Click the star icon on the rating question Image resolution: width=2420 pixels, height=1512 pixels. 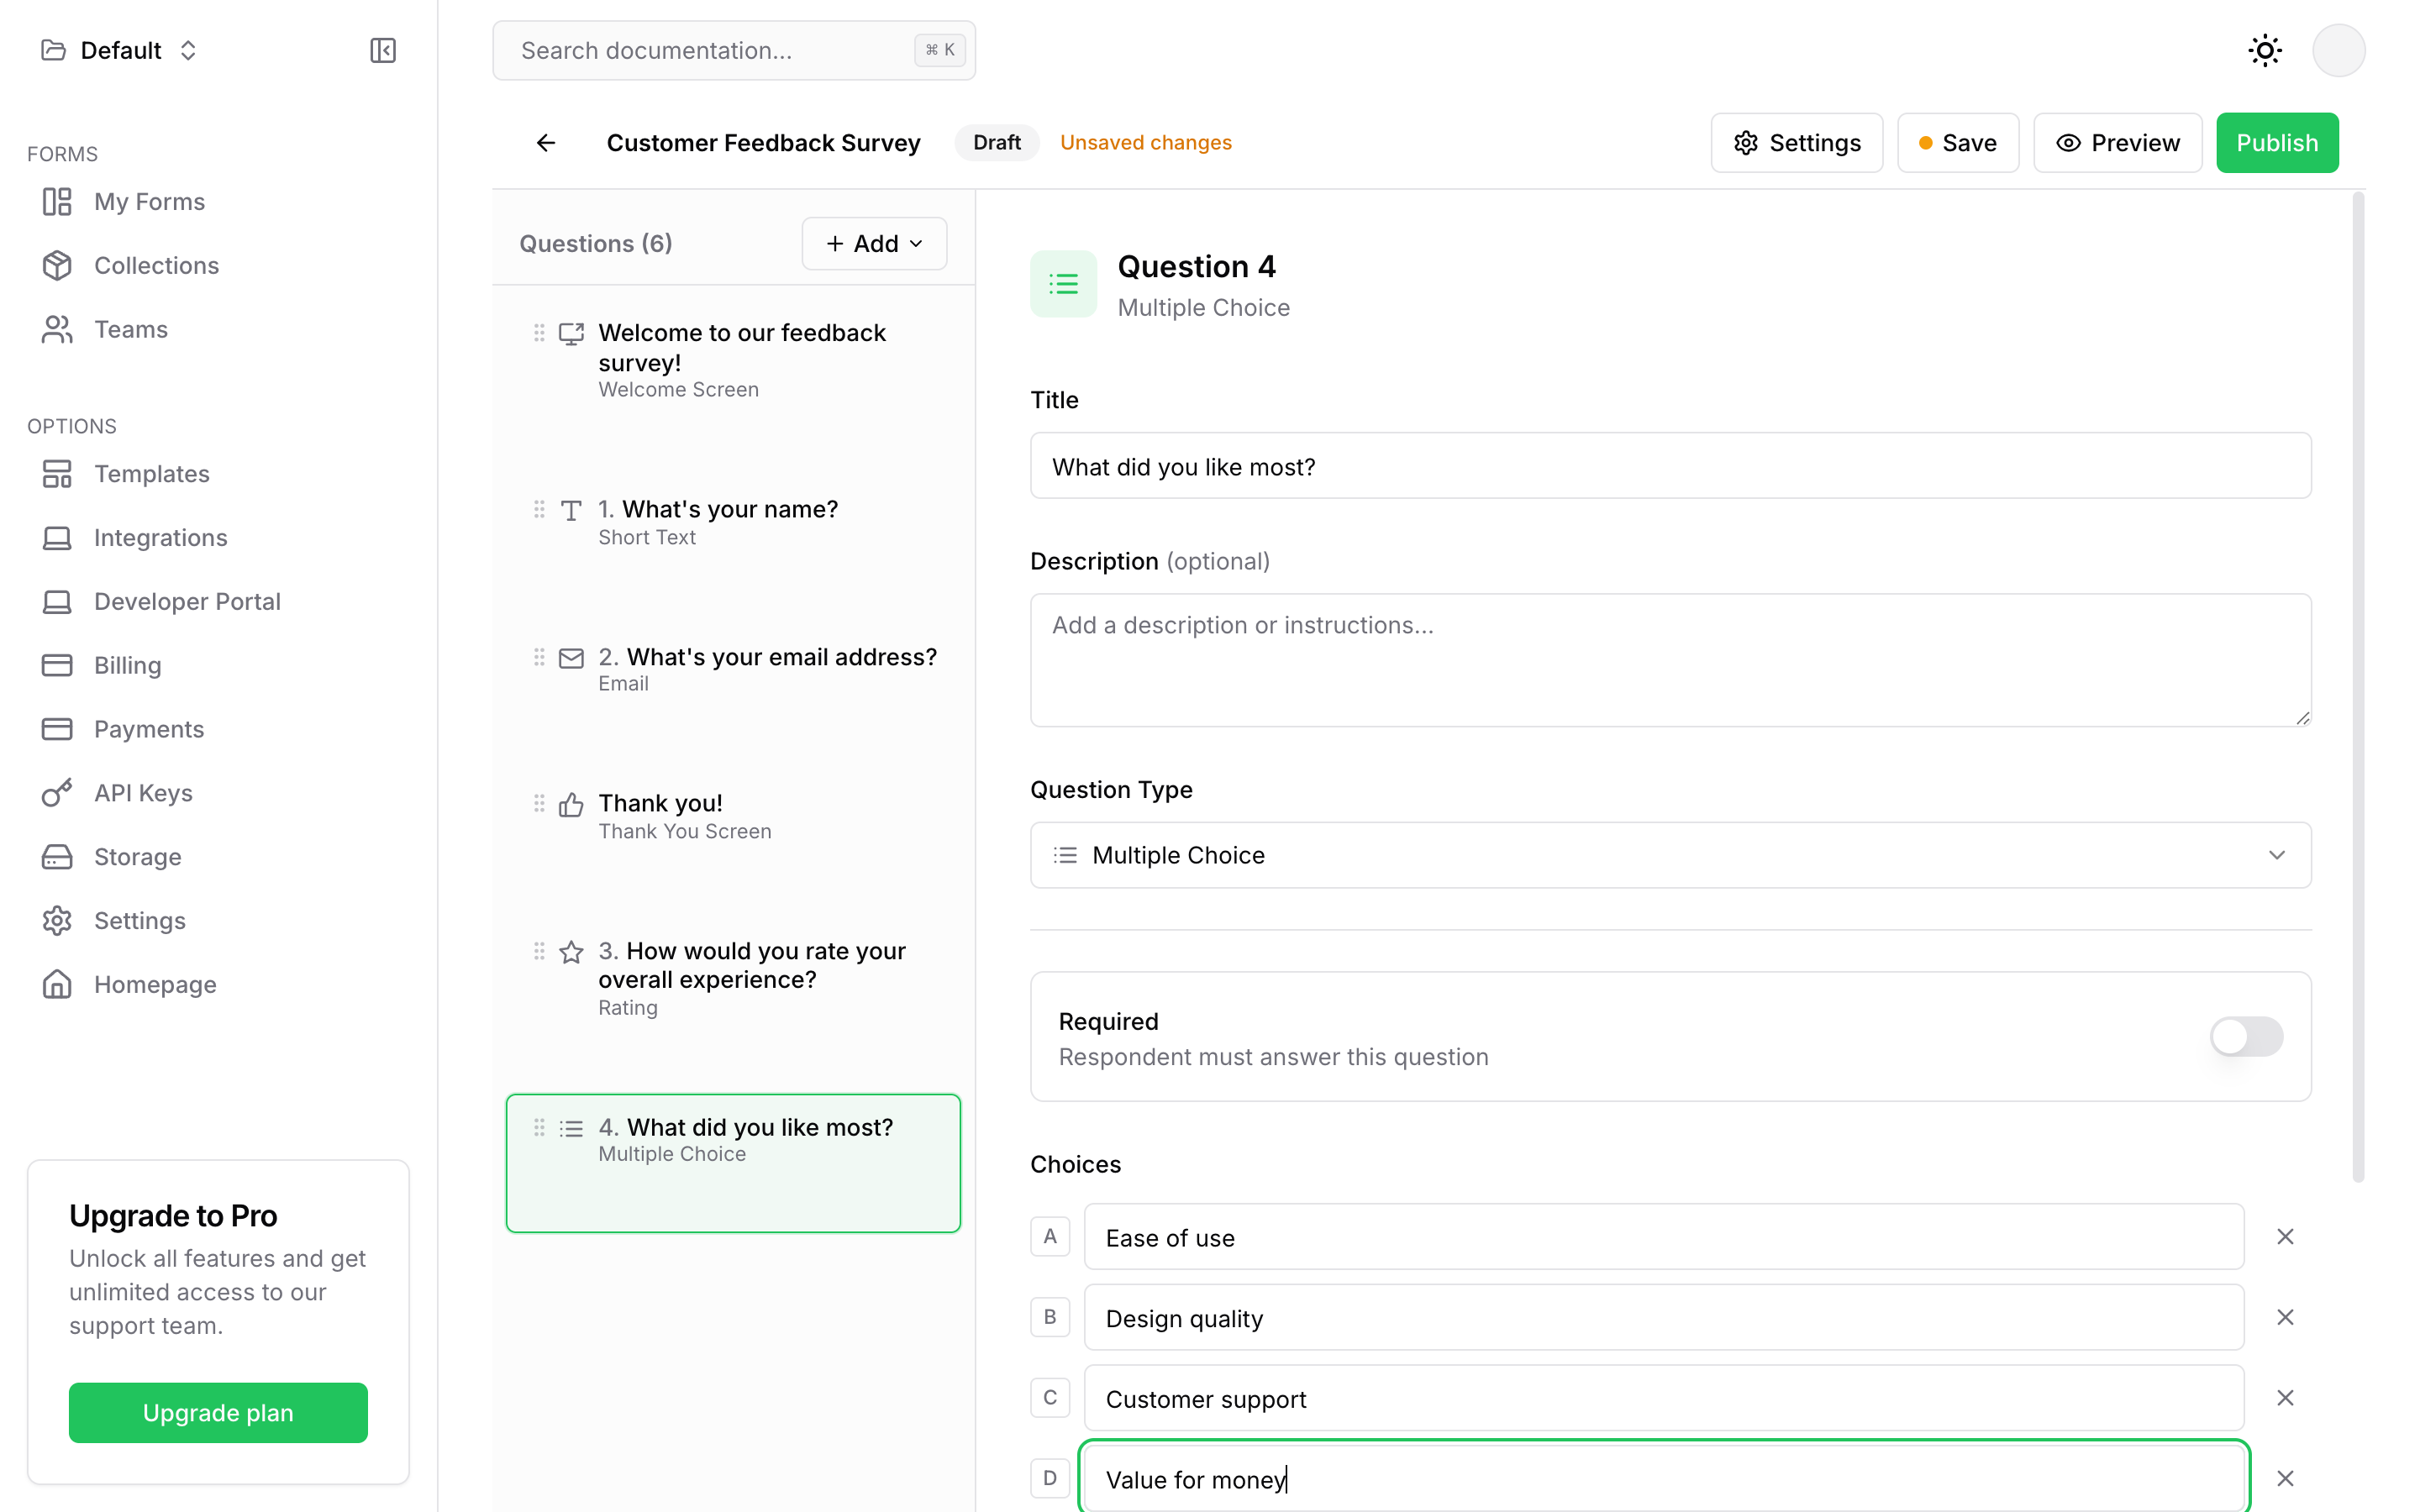(x=571, y=952)
